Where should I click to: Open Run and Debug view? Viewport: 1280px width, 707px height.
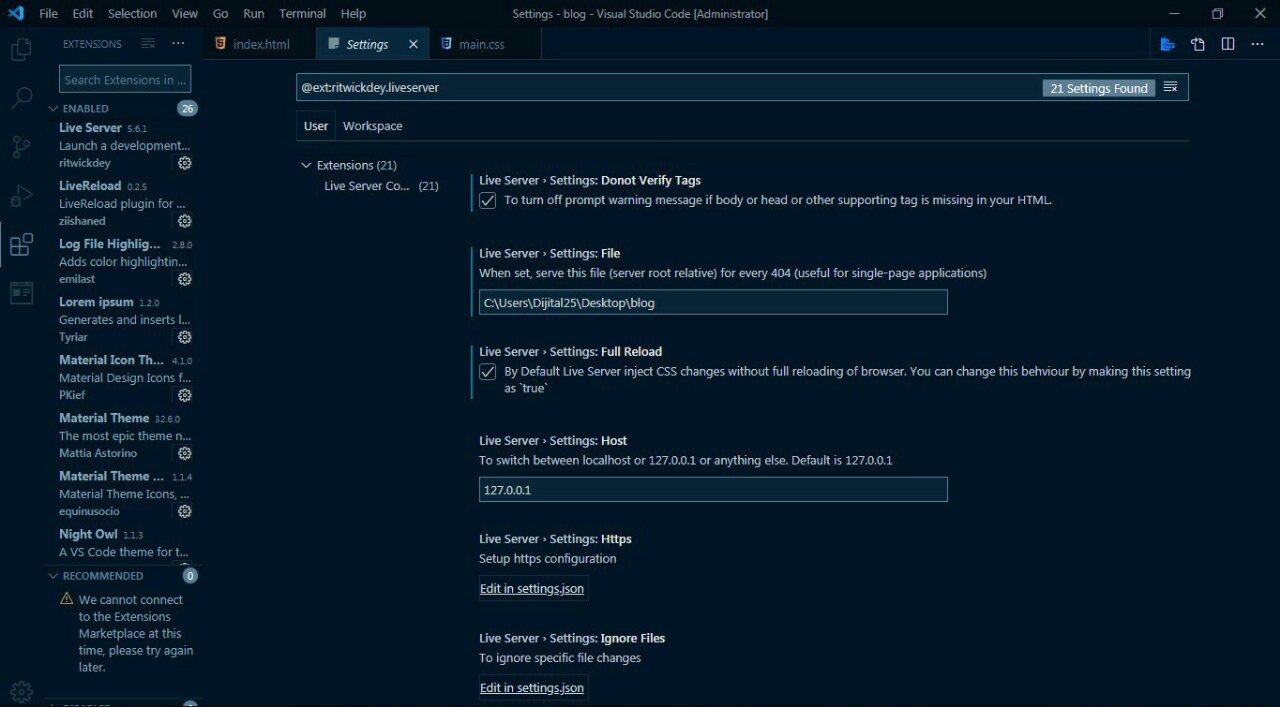click(21, 196)
